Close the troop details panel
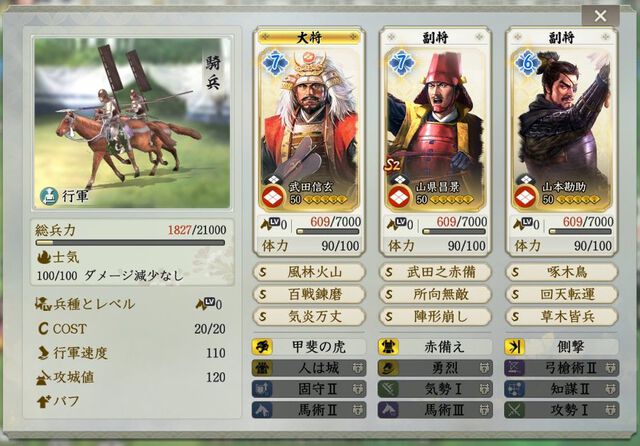Image resolution: width=640 pixels, height=446 pixels. click(x=600, y=16)
